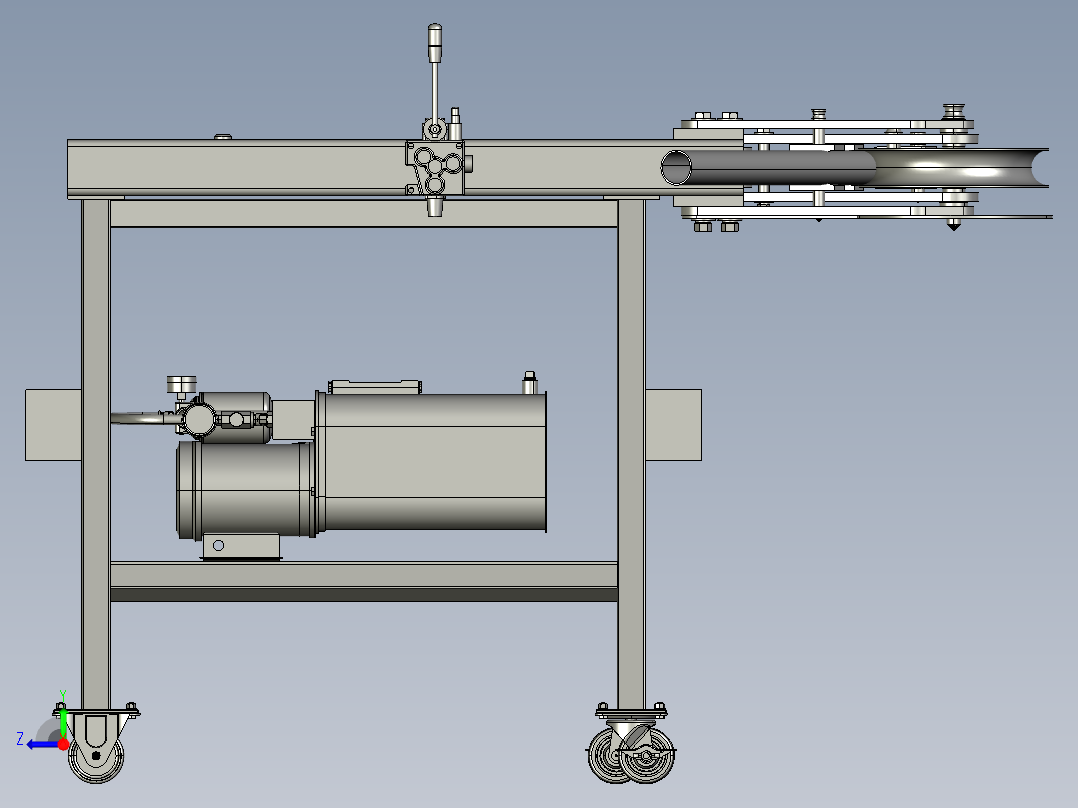Select the round pressure gauge
1078x808 pixels.
pyautogui.click(x=182, y=384)
